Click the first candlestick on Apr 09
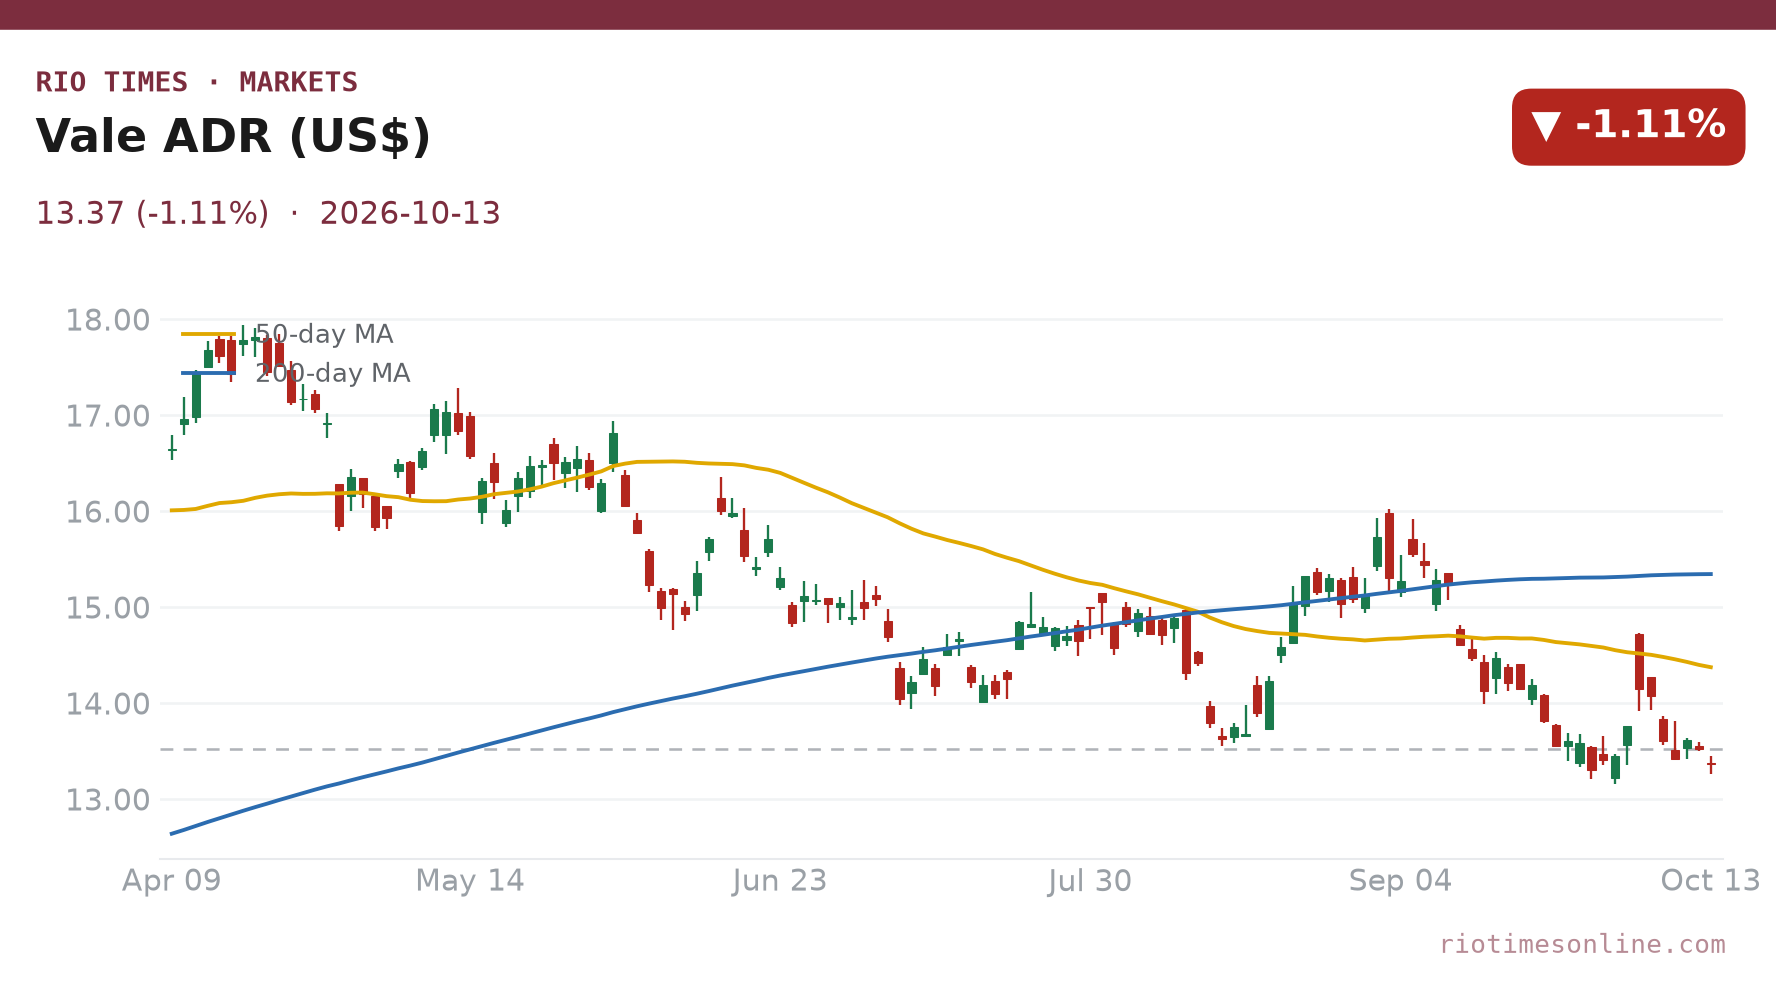This screenshot has height=999, width=1776. [172, 447]
